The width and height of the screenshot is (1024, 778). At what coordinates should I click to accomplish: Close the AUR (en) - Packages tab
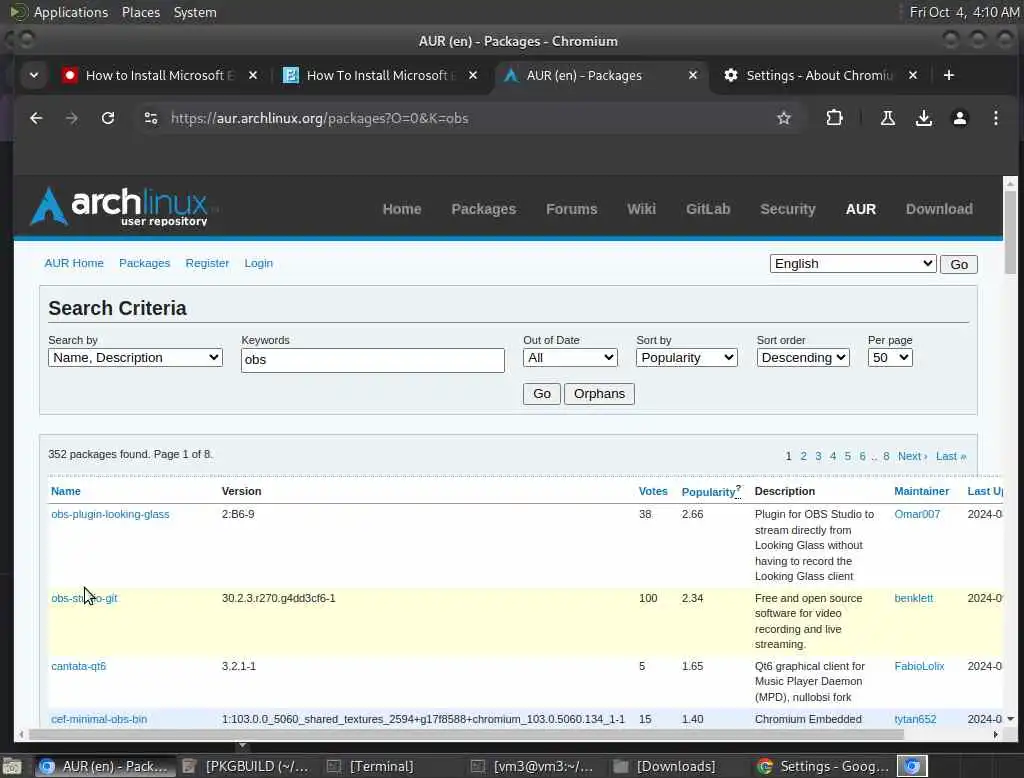pos(693,75)
